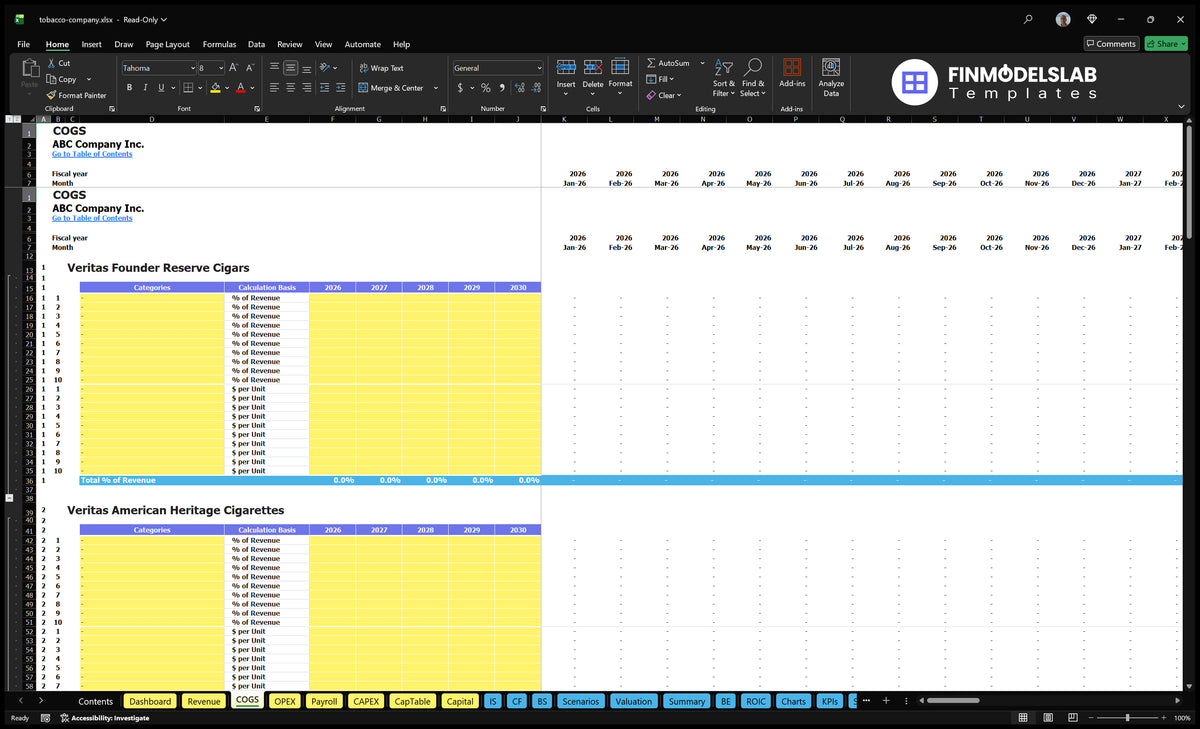Apply Italic formatting
The height and width of the screenshot is (729, 1200).
[x=145, y=88]
